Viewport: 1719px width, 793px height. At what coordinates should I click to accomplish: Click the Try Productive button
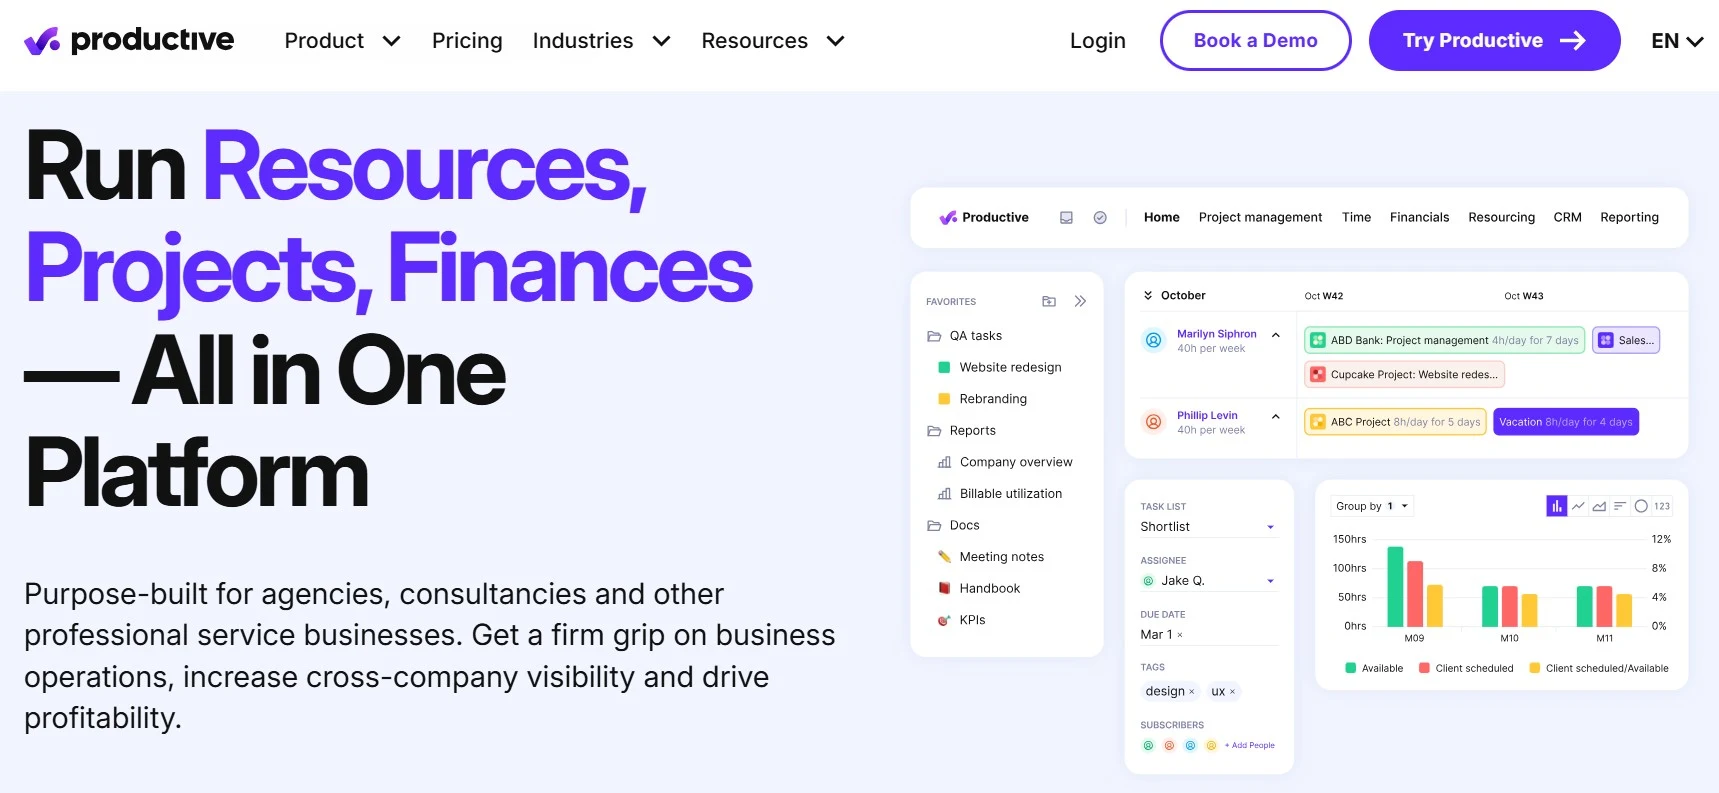click(x=1494, y=41)
